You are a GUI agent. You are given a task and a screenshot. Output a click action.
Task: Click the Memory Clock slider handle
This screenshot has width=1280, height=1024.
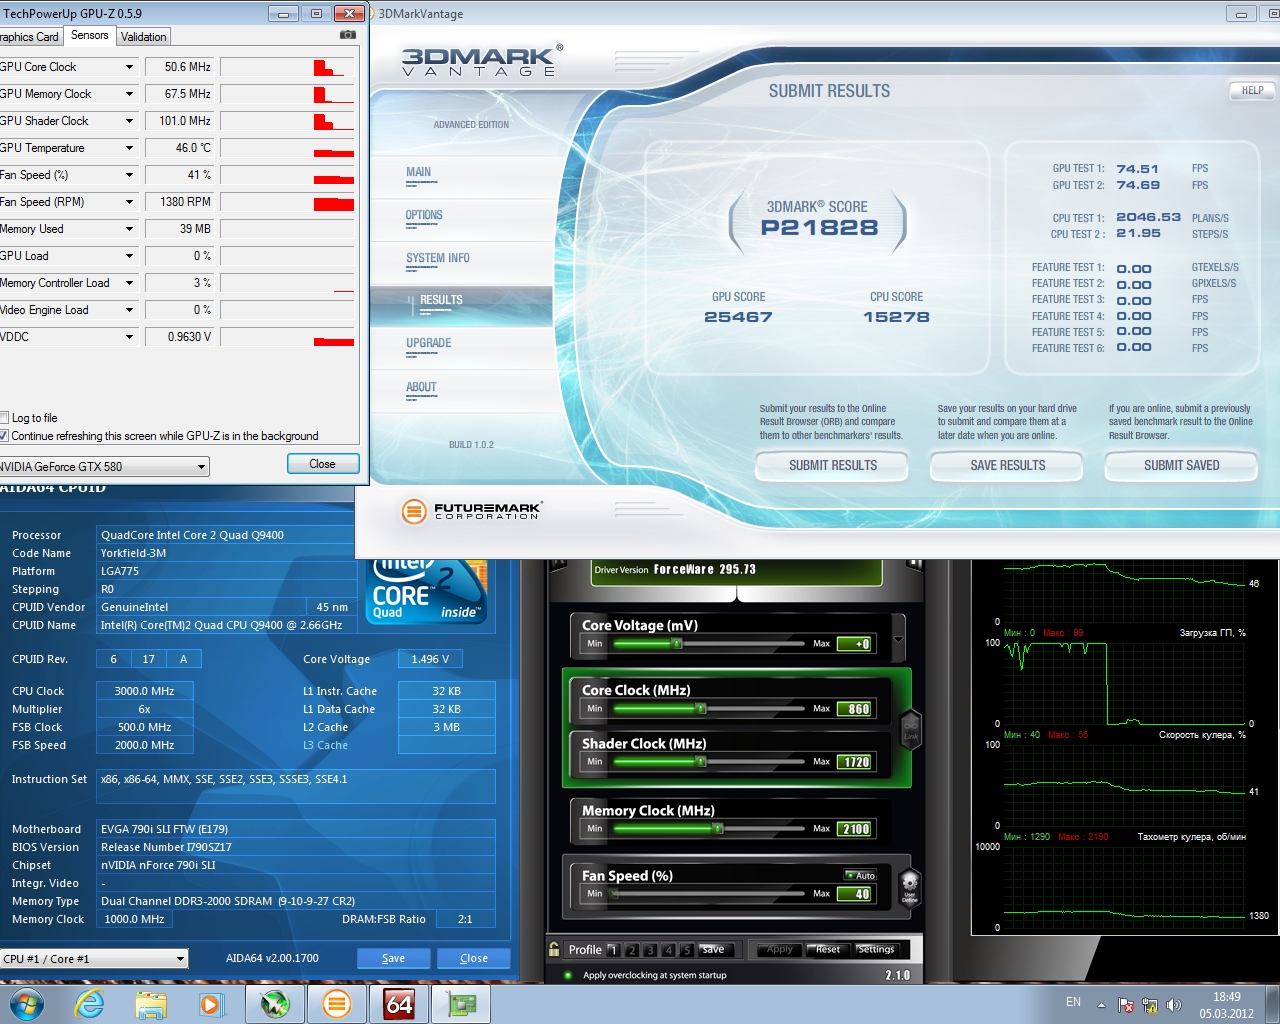[717, 829]
